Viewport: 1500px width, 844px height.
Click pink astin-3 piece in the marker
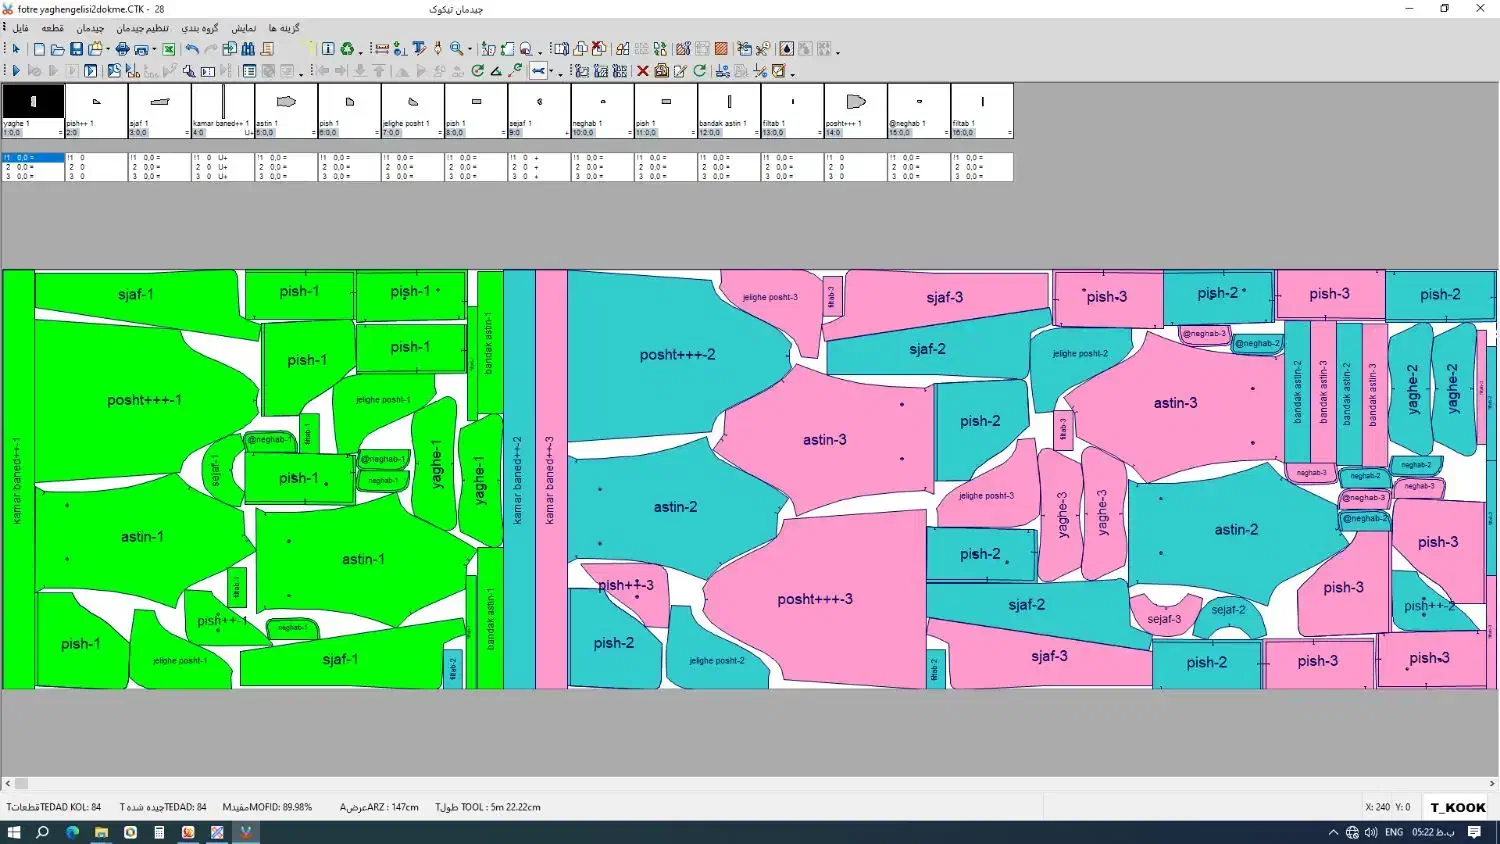pos(824,440)
